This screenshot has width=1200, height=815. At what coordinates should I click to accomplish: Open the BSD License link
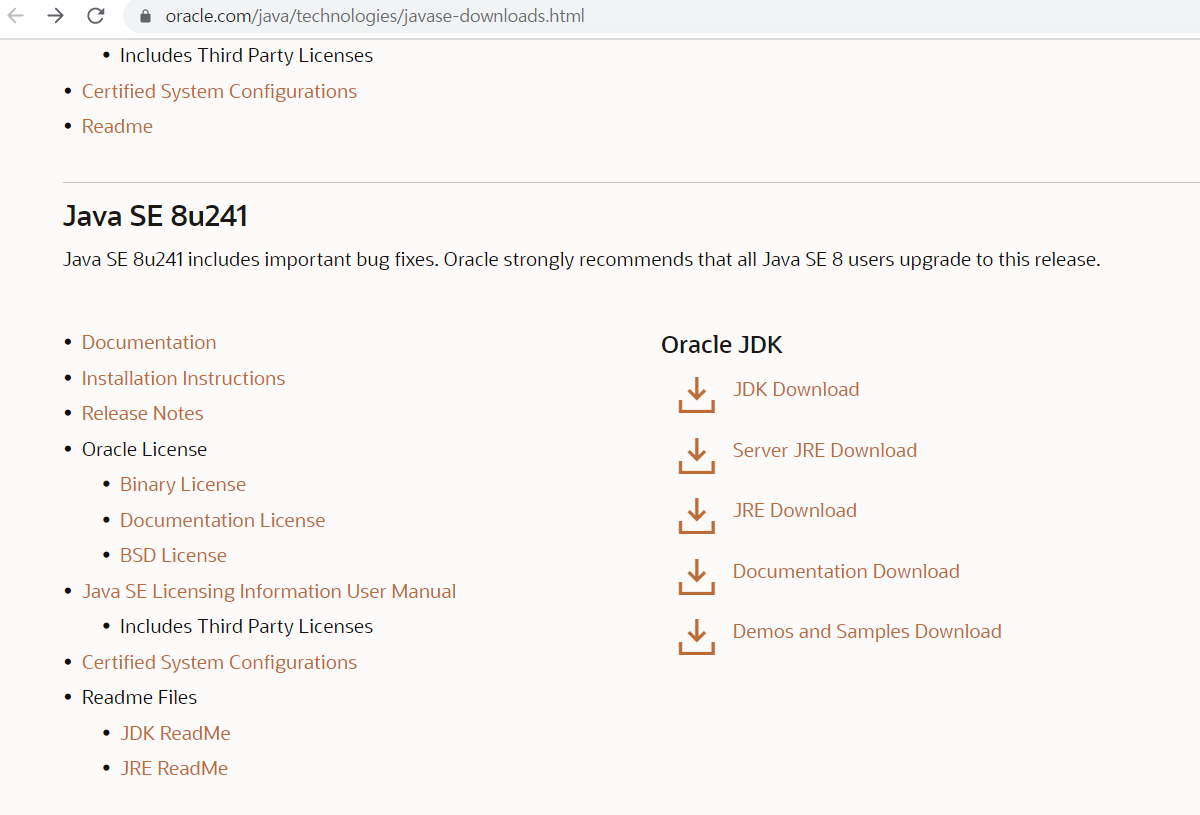pyautogui.click(x=173, y=556)
